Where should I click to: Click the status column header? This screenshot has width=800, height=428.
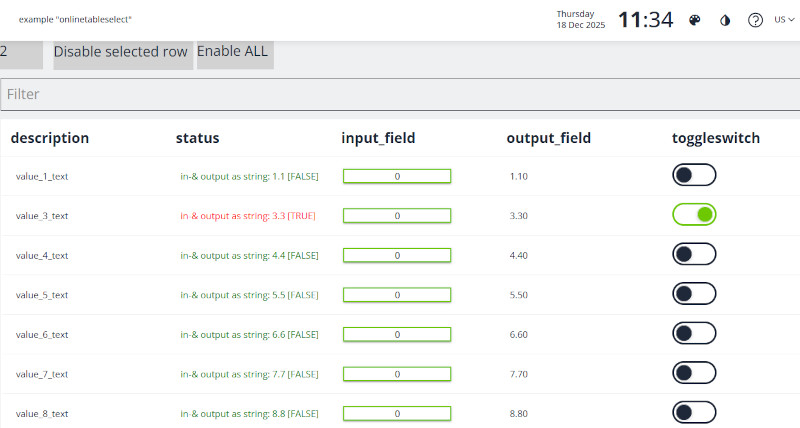point(197,138)
